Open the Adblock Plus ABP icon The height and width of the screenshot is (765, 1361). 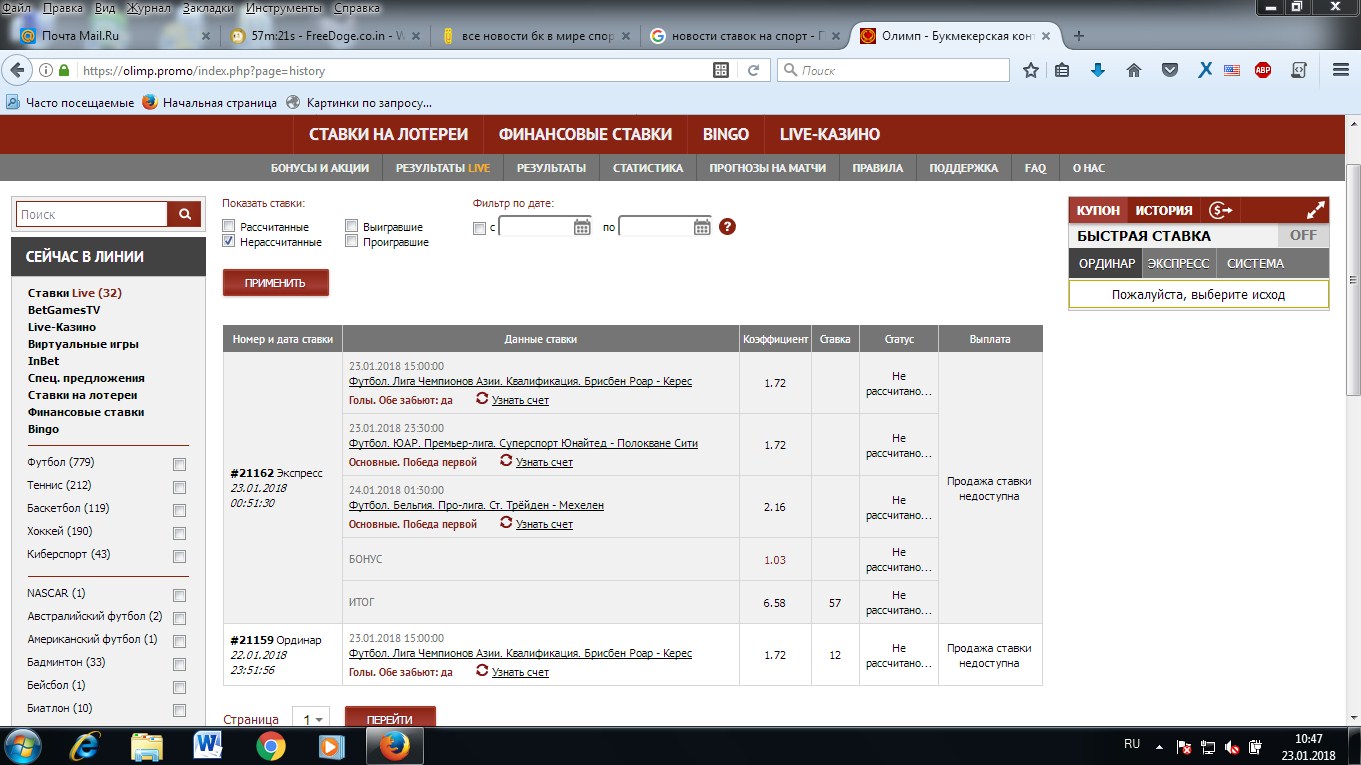[1263, 71]
